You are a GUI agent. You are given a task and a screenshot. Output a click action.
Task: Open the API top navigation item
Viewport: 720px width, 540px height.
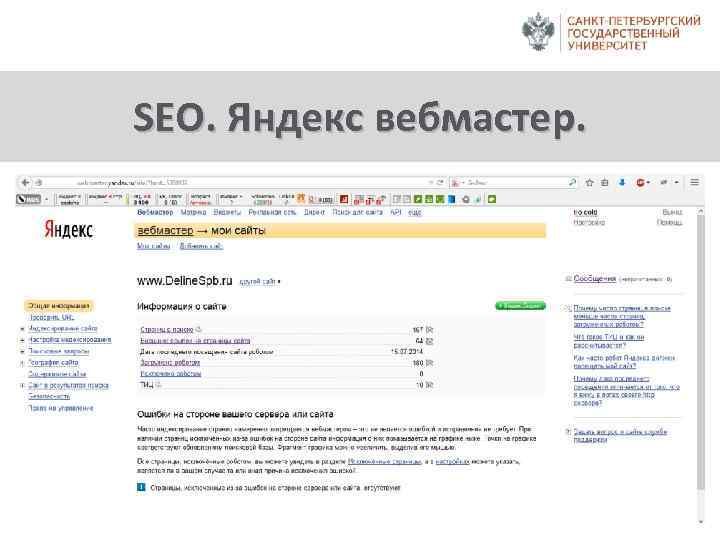click(395, 212)
